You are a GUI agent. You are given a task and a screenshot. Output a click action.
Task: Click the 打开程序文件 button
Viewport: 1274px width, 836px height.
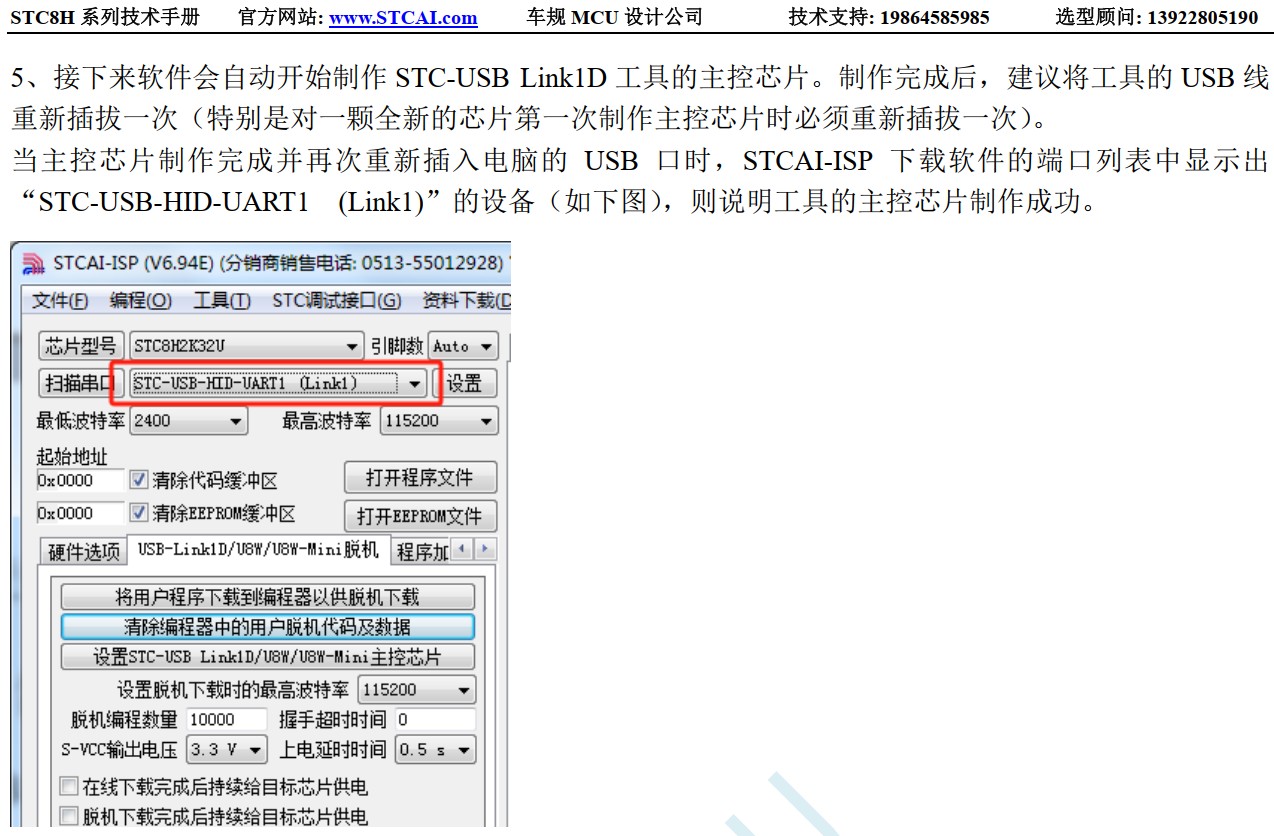420,478
